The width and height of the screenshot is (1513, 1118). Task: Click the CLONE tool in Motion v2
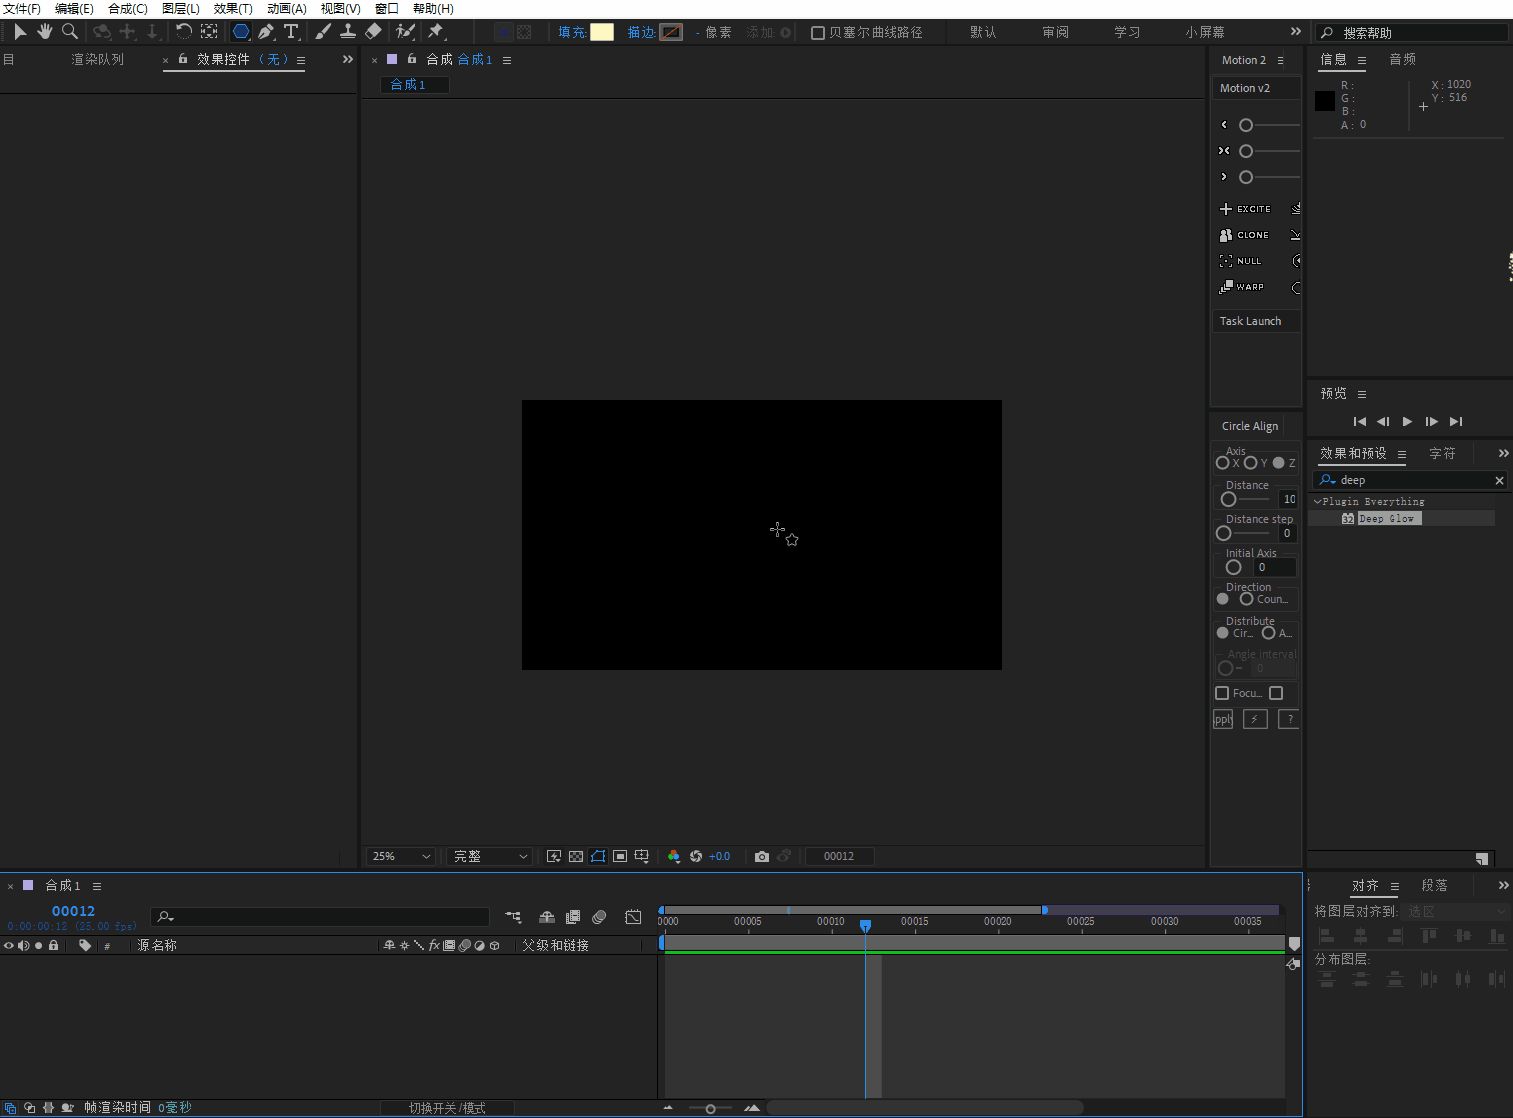click(1245, 235)
